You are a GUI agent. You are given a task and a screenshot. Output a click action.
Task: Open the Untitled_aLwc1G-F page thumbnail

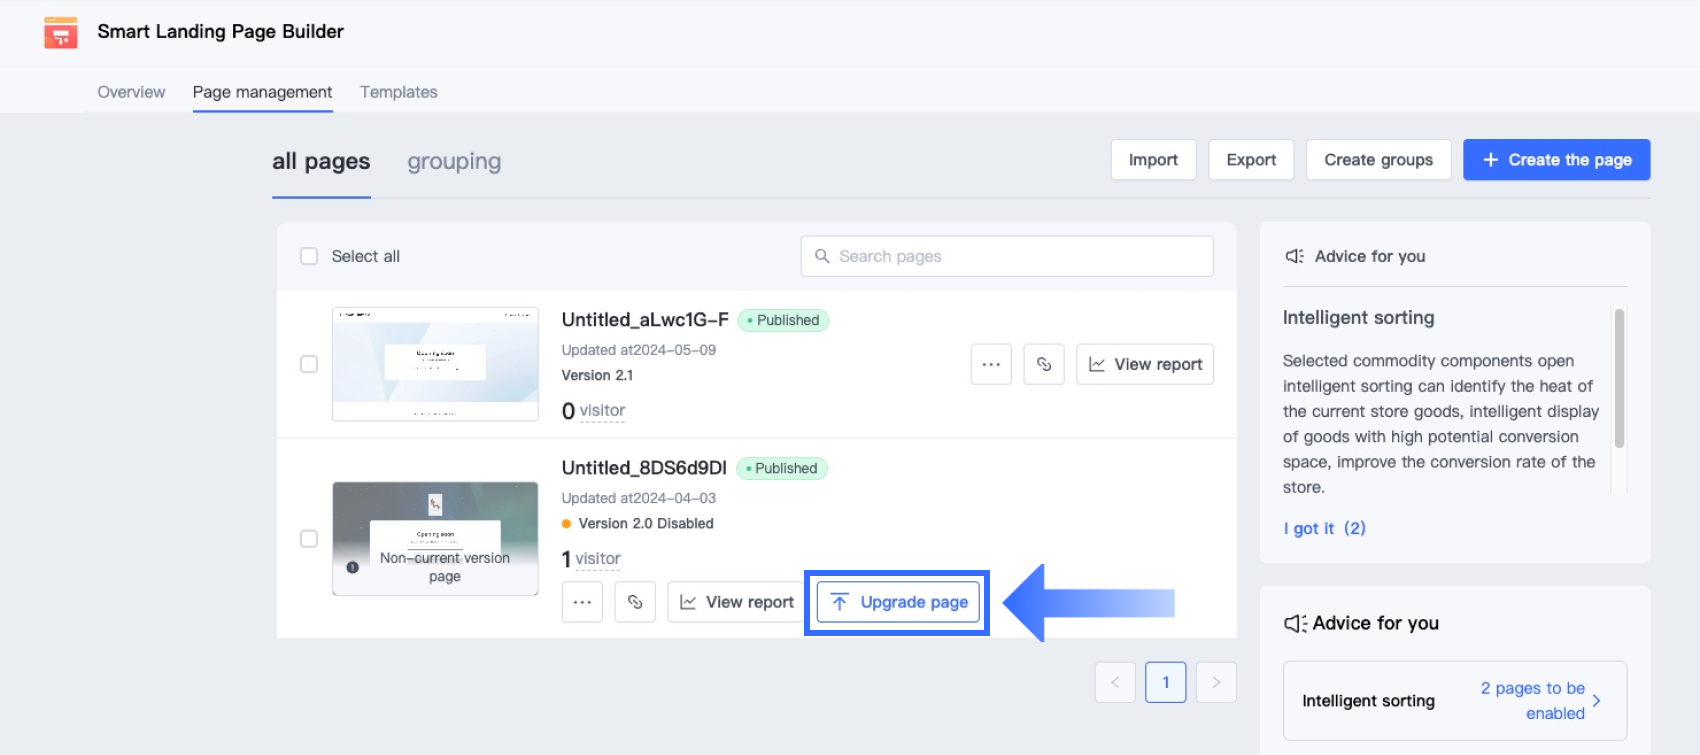click(x=435, y=364)
